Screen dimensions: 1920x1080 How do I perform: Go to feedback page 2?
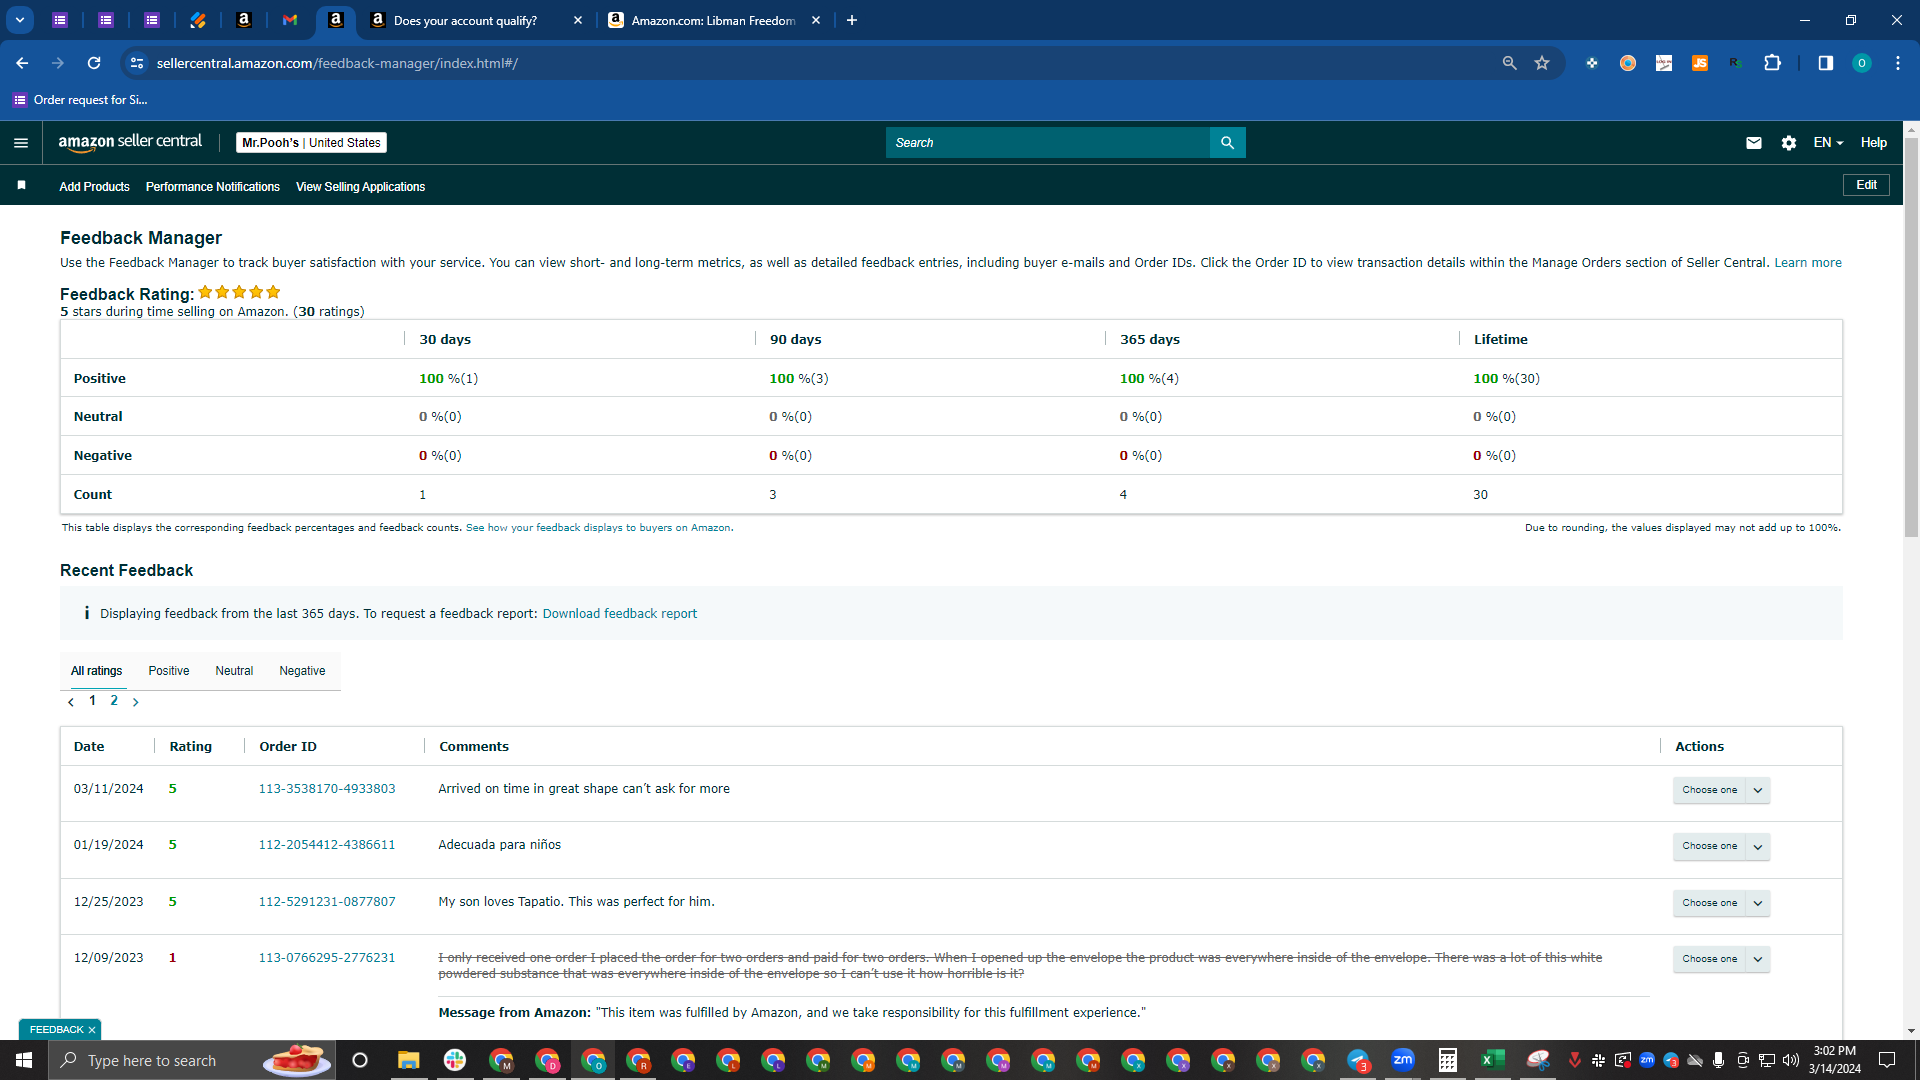click(x=114, y=701)
